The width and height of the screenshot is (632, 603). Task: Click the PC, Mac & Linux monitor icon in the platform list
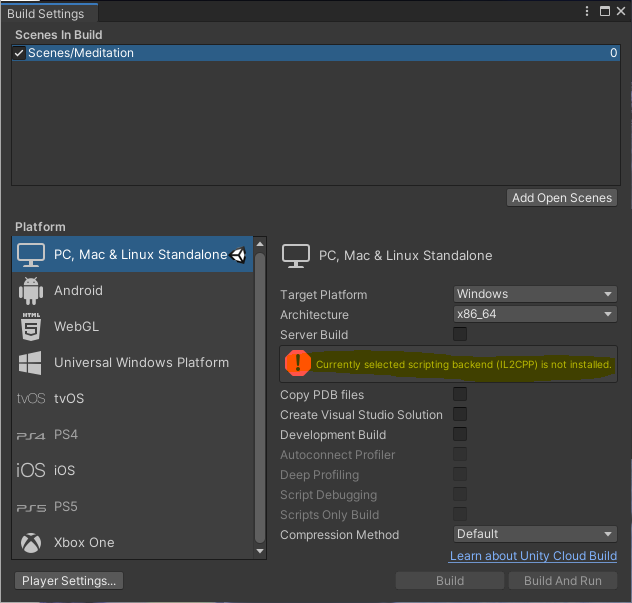coord(31,255)
